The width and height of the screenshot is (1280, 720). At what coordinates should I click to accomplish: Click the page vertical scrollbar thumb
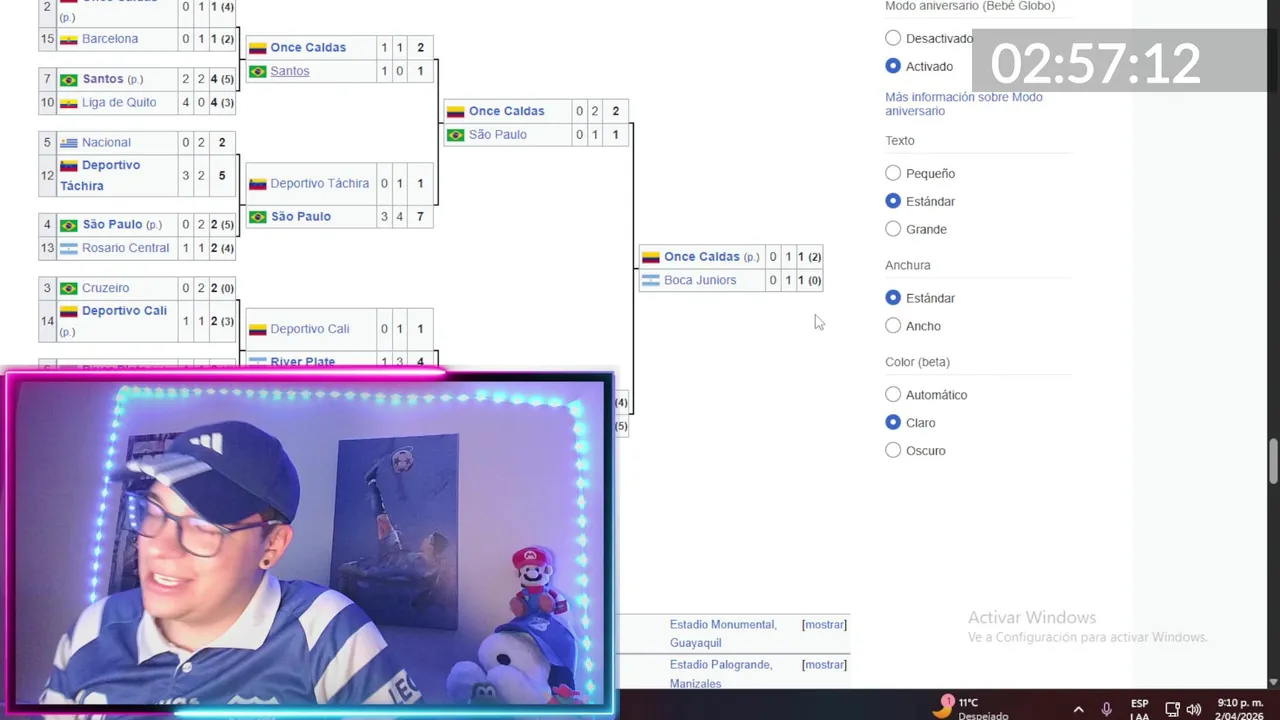(x=1273, y=461)
